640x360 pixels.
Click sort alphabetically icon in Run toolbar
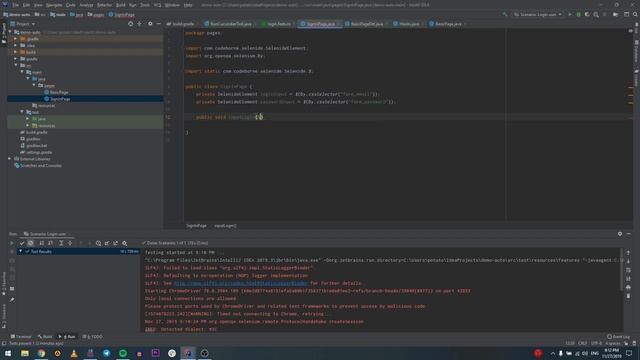click(x=42, y=243)
